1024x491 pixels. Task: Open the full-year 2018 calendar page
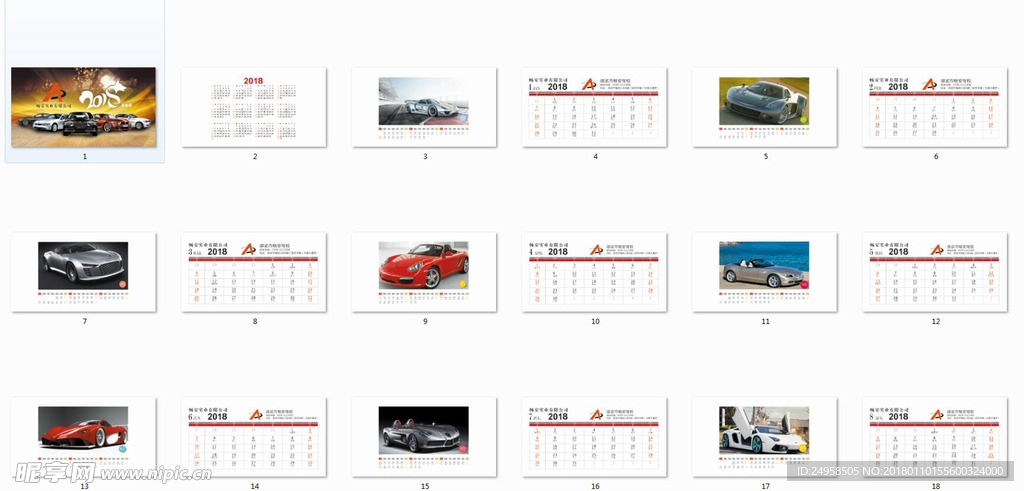[254, 107]
